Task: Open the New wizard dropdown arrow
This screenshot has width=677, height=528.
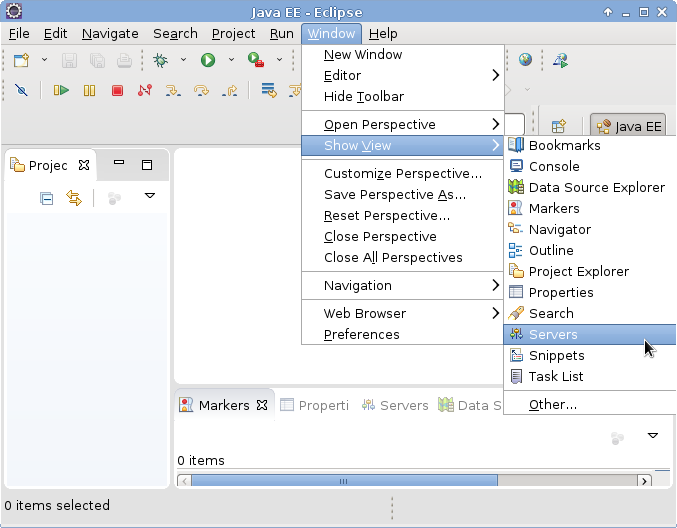Action: coord(44,60)
